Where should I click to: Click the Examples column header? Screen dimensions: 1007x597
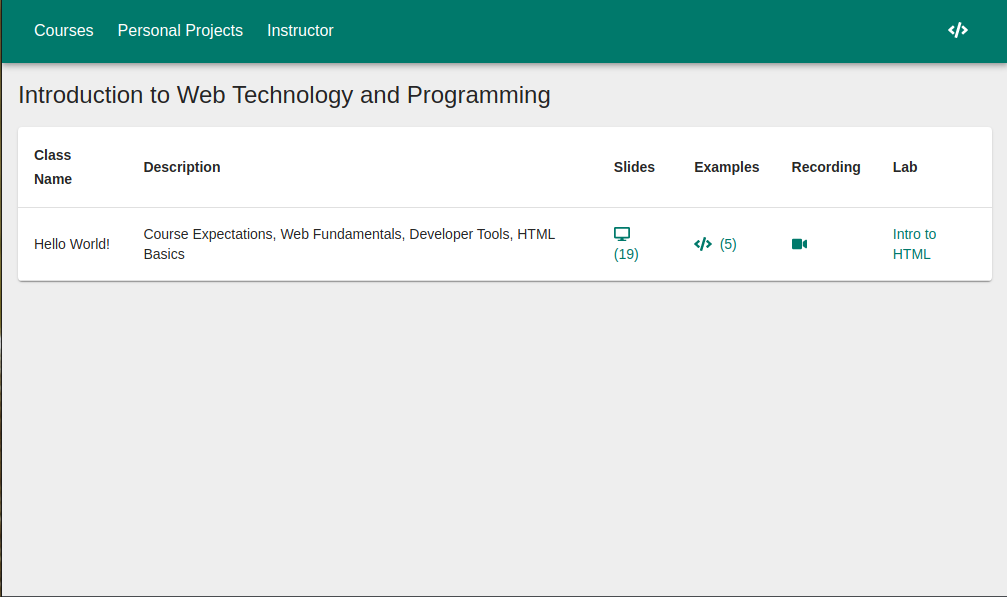coord(726,167)
